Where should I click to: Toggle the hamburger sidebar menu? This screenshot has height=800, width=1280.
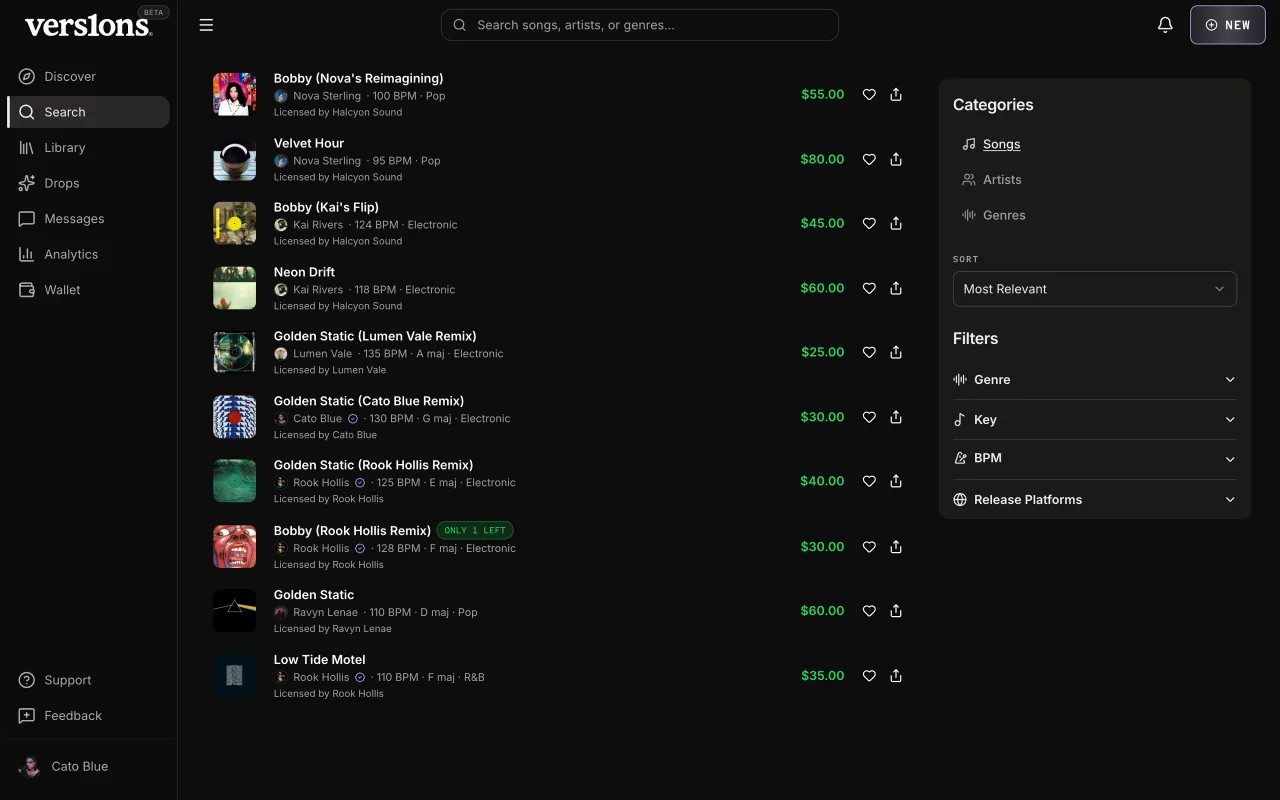coord(206,25)
